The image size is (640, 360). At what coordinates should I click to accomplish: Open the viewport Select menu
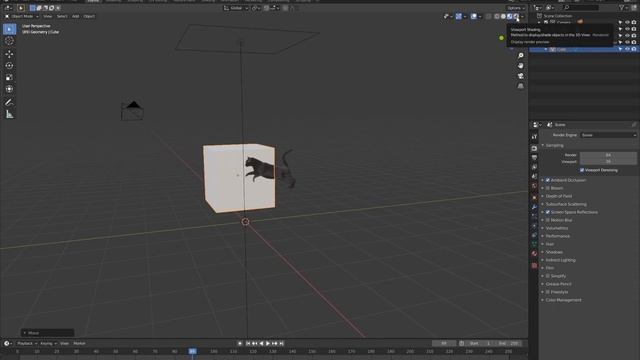[x=62, y=16]
